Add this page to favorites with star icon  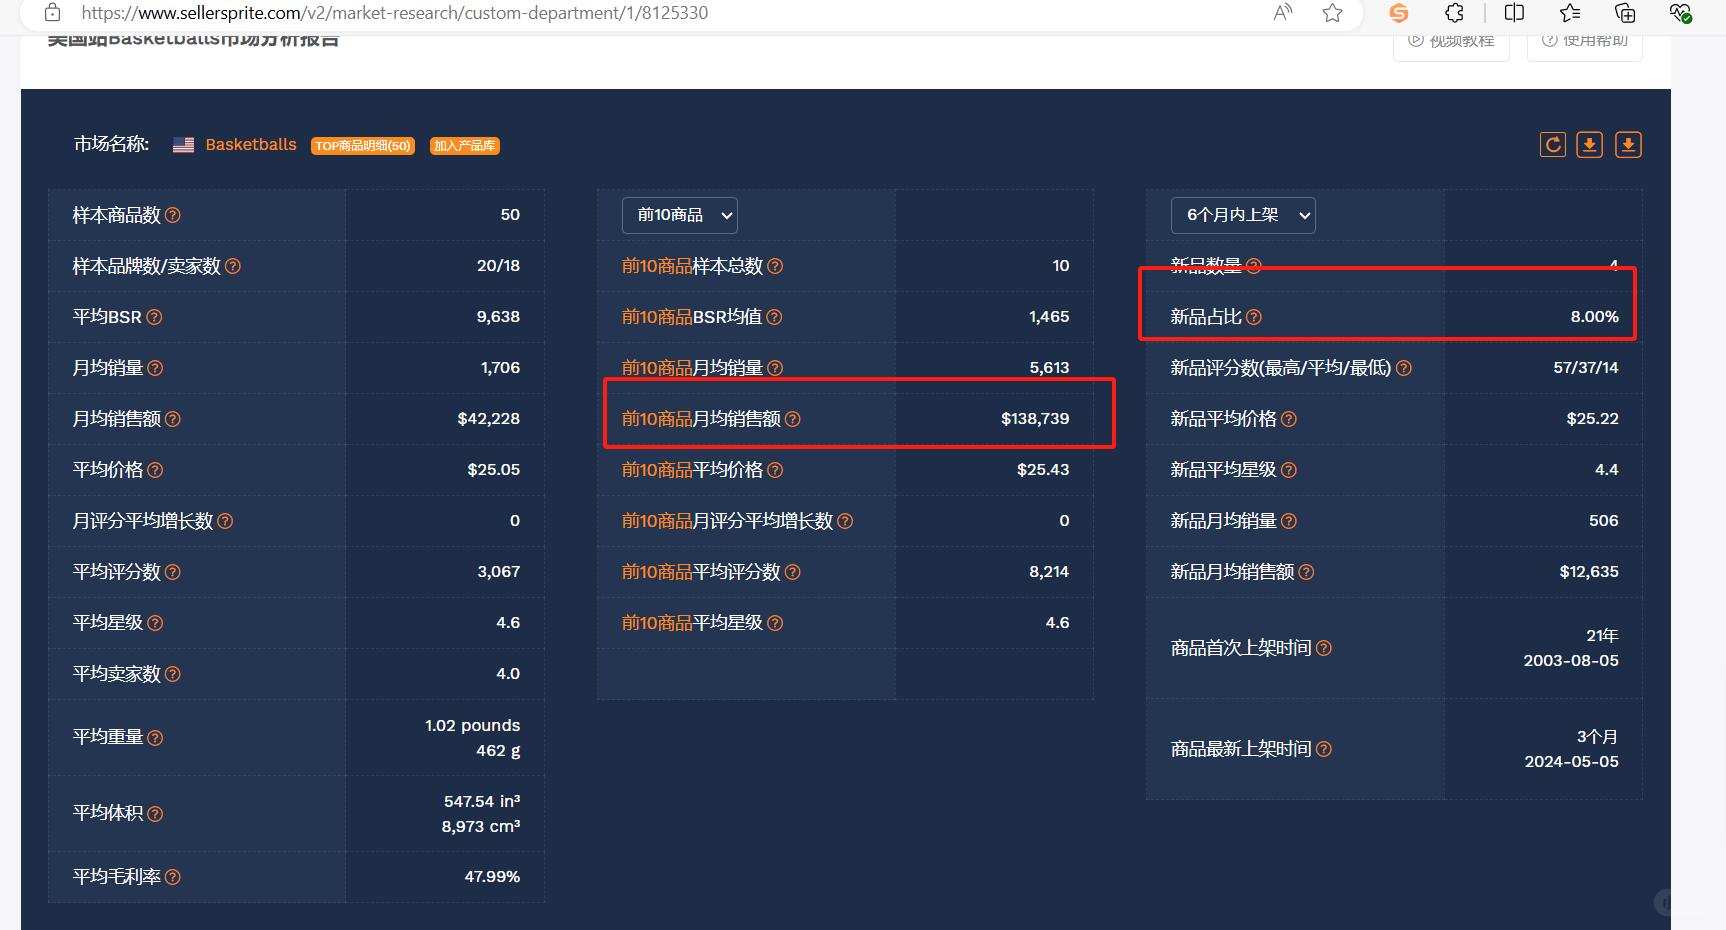[1332, 13]
